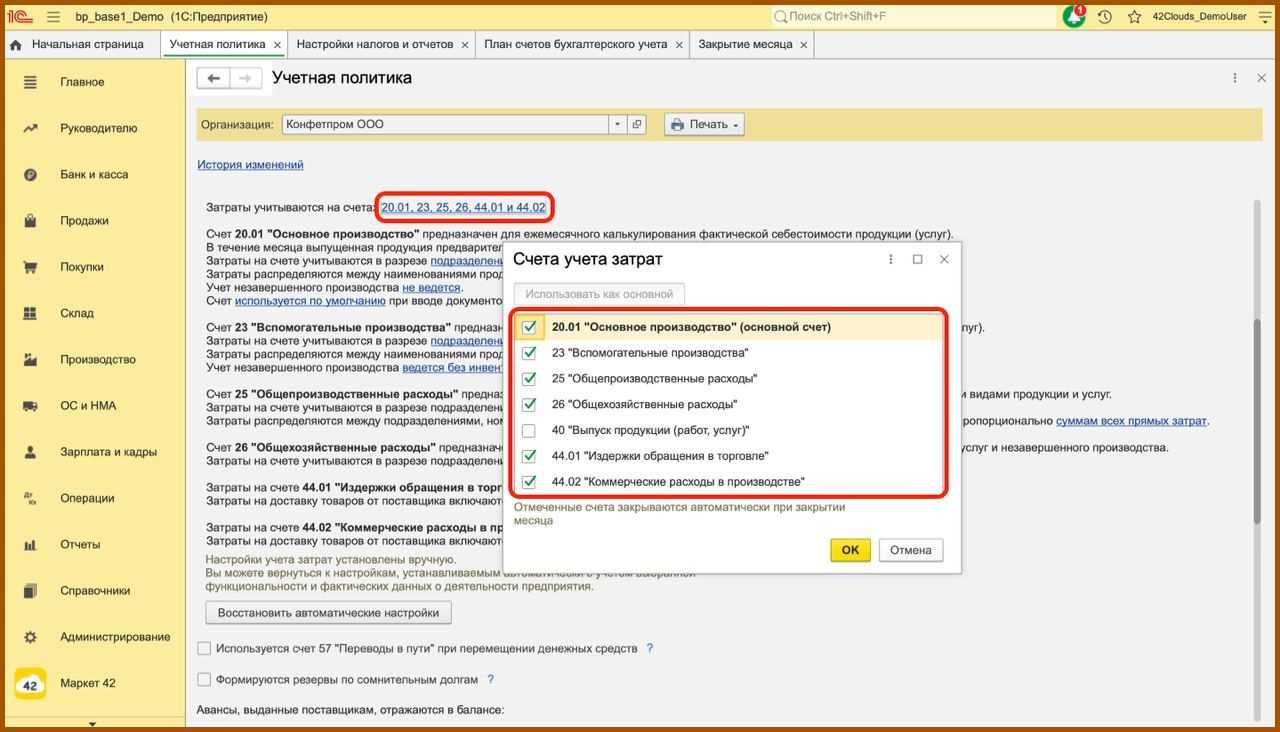Image resolution: width=1280 pixels, height=732 pixels.
Task: Open the dialog's three-dot more menu
Action: tap(890, 259)
